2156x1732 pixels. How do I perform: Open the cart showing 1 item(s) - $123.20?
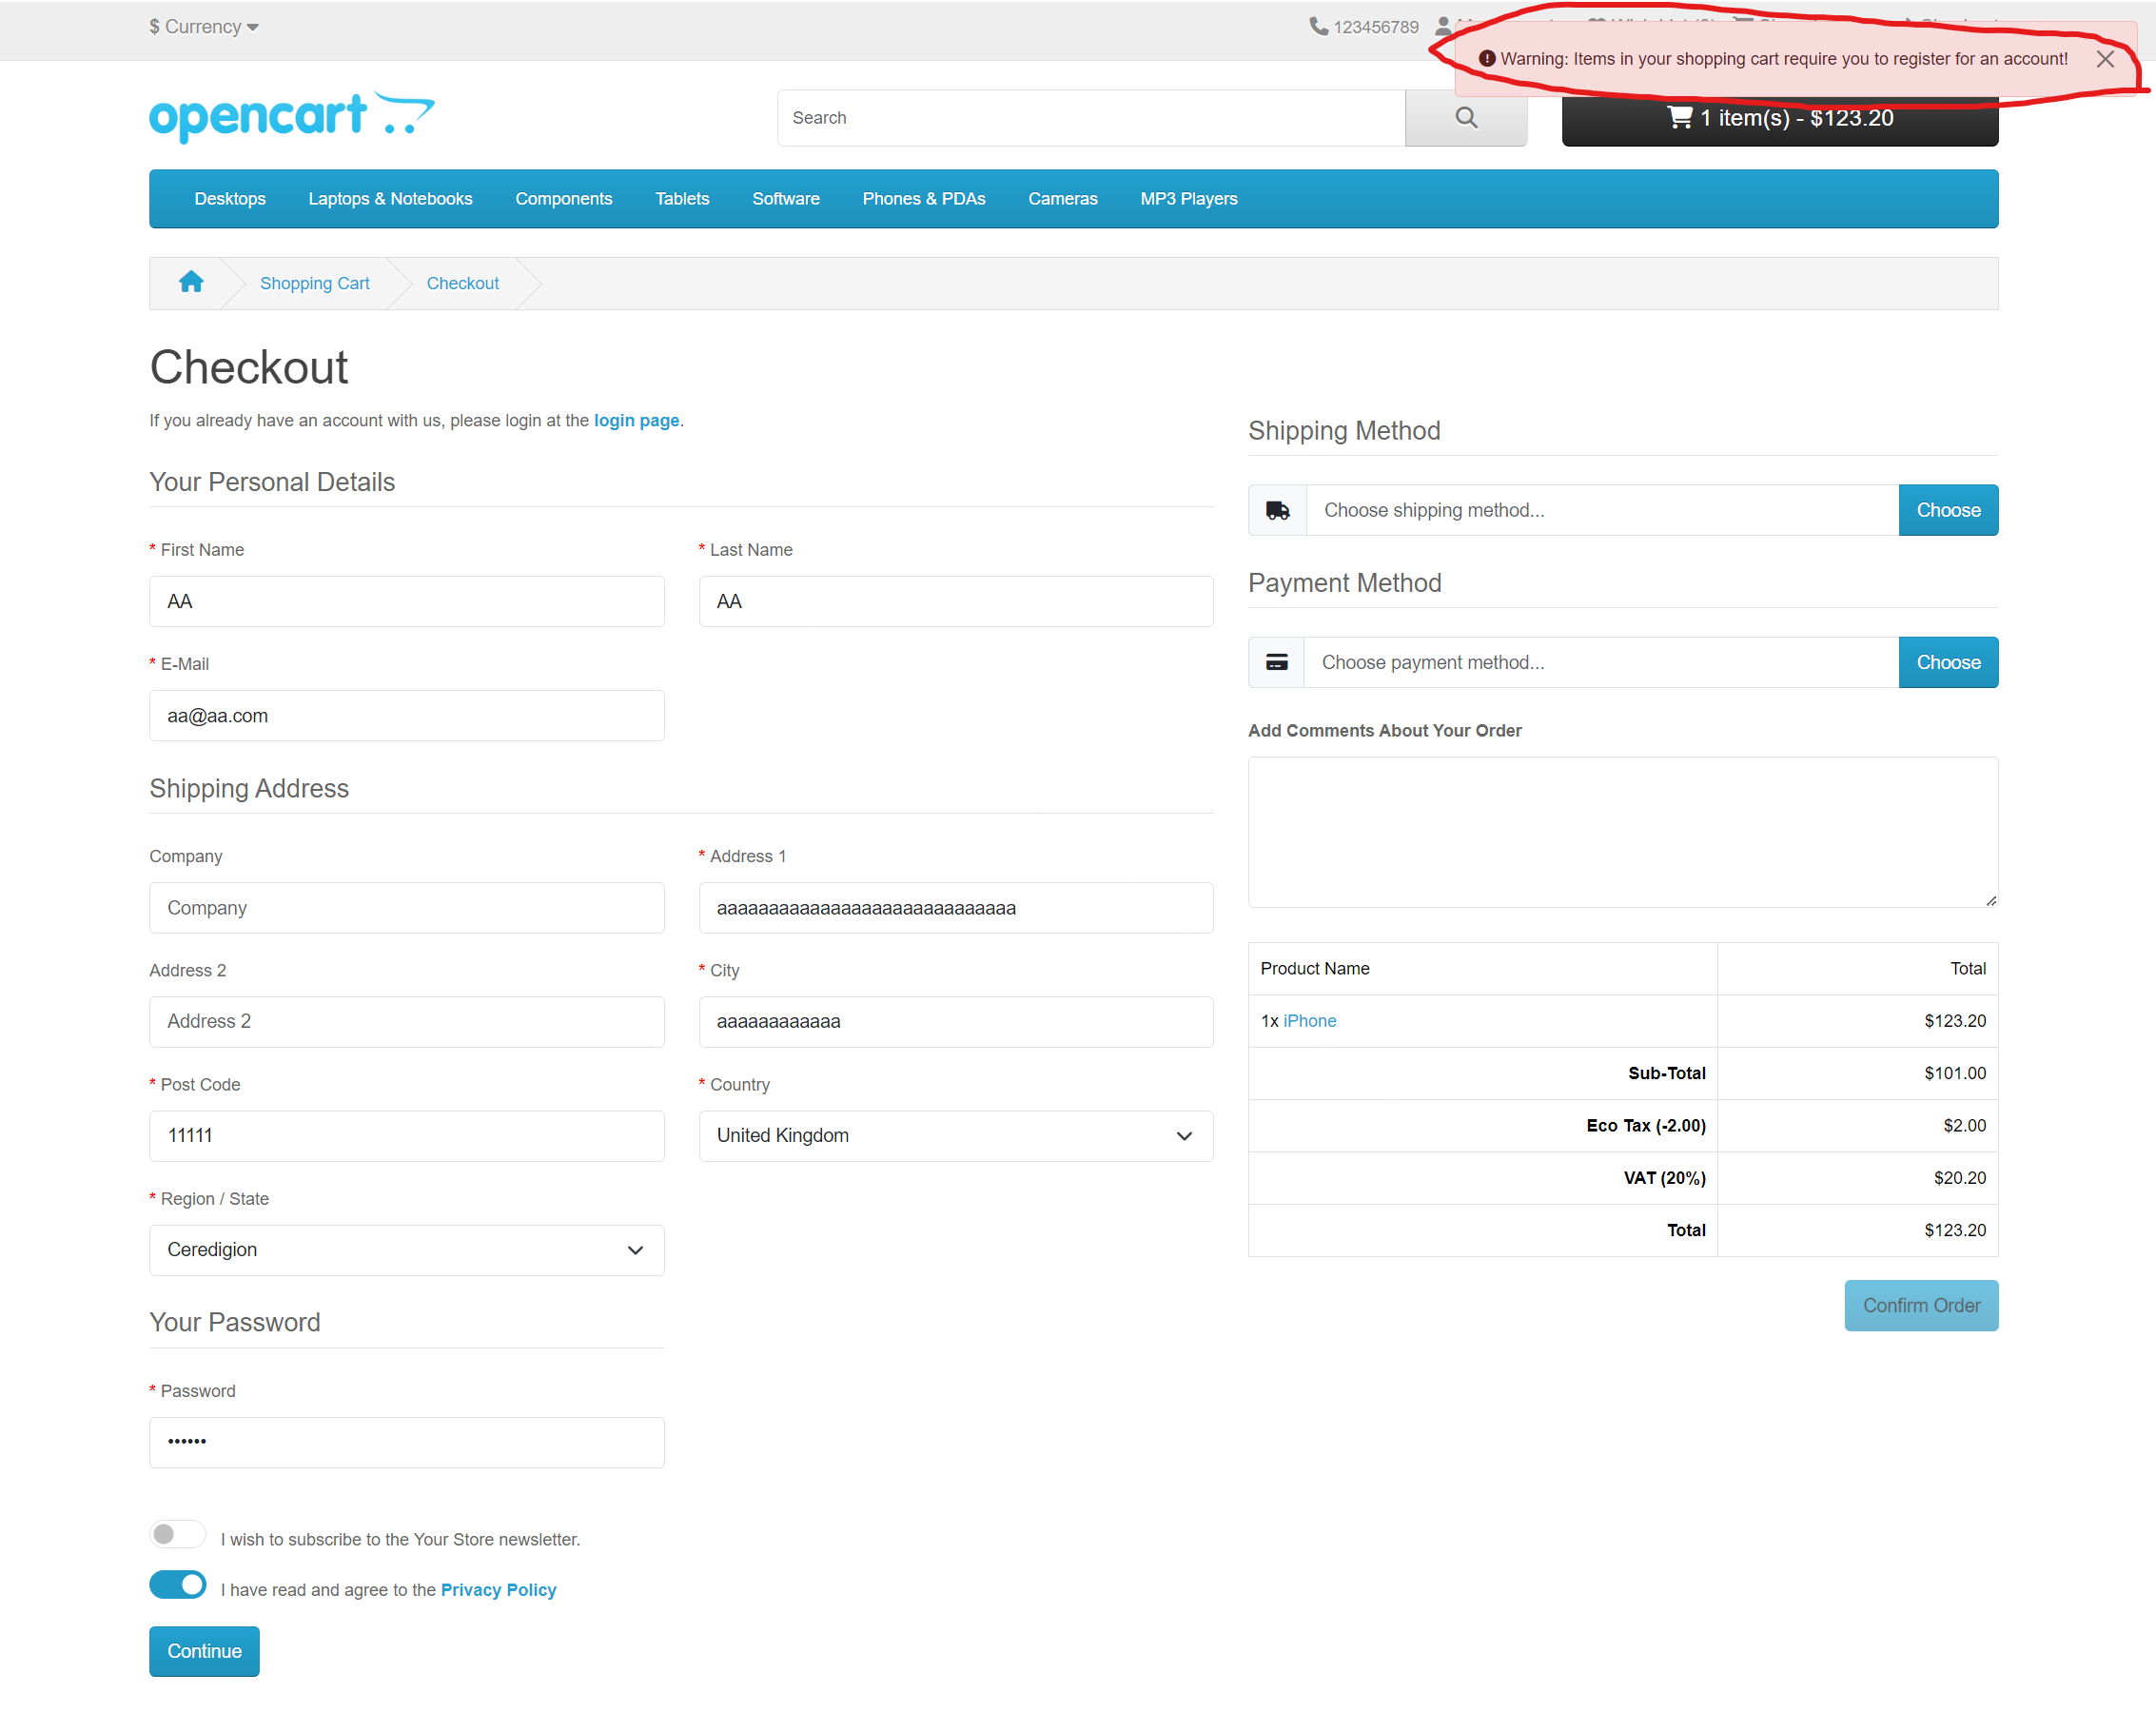point(1779,119)
